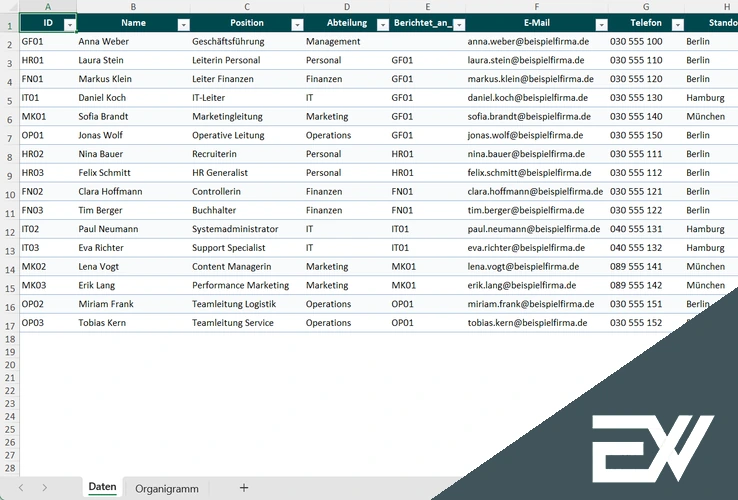The height and width of the screenshot is (500, 738).
Task: Expand the Berichtet_an filter arrow
Action: click(457, 23)
